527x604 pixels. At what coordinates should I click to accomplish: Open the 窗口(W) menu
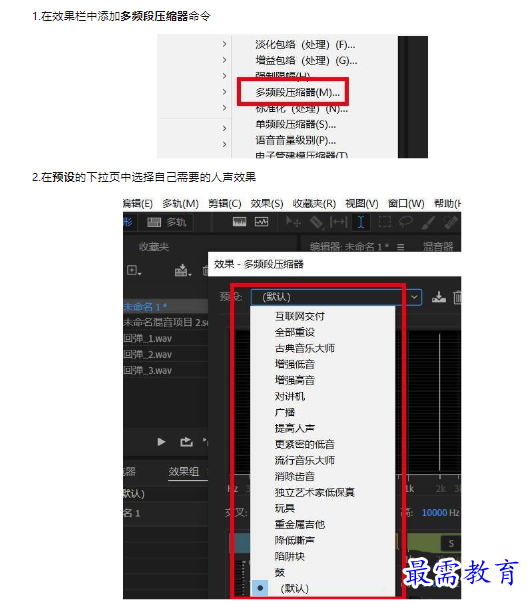406,203
